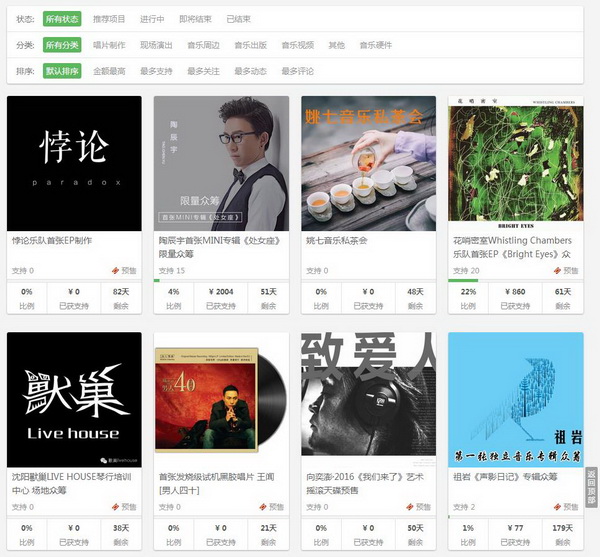Click ¥ 860 funded amount

click(x=515, y=292)
